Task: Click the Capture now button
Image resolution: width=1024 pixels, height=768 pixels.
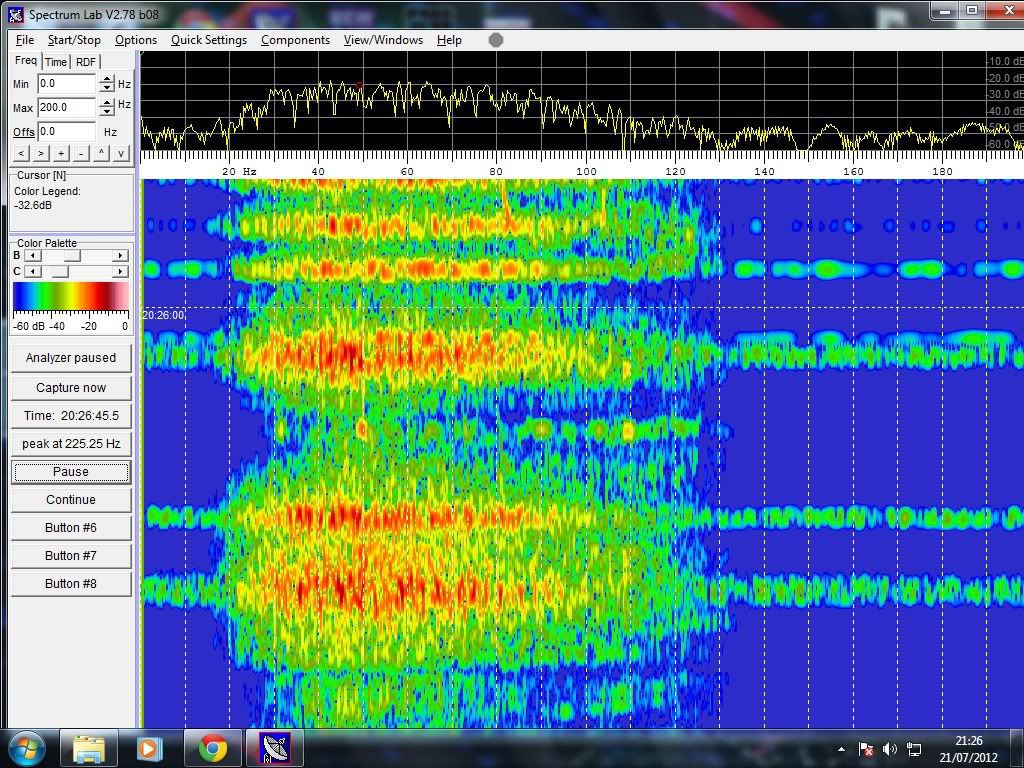Action: [x=71, y=388]
